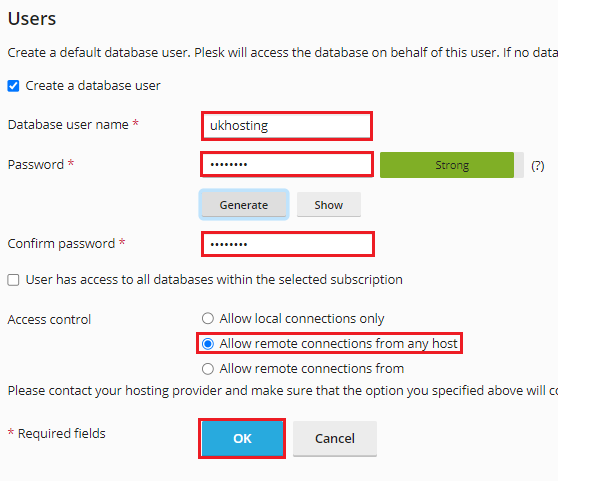Viewport: 616px width, 481px height.
Task: Select Allow local connections only
Action: click(208, 319)
